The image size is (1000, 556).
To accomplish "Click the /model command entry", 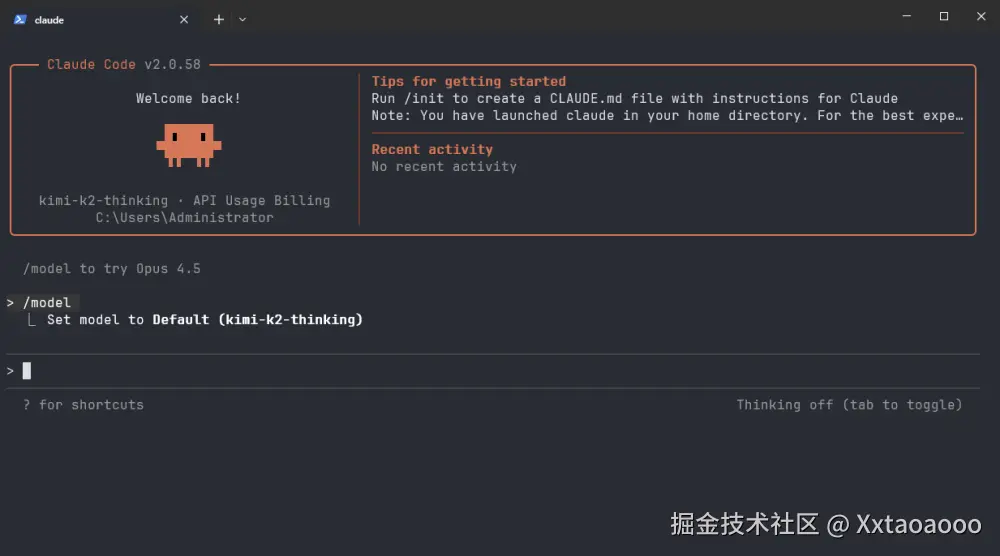I will click(47, 302).
